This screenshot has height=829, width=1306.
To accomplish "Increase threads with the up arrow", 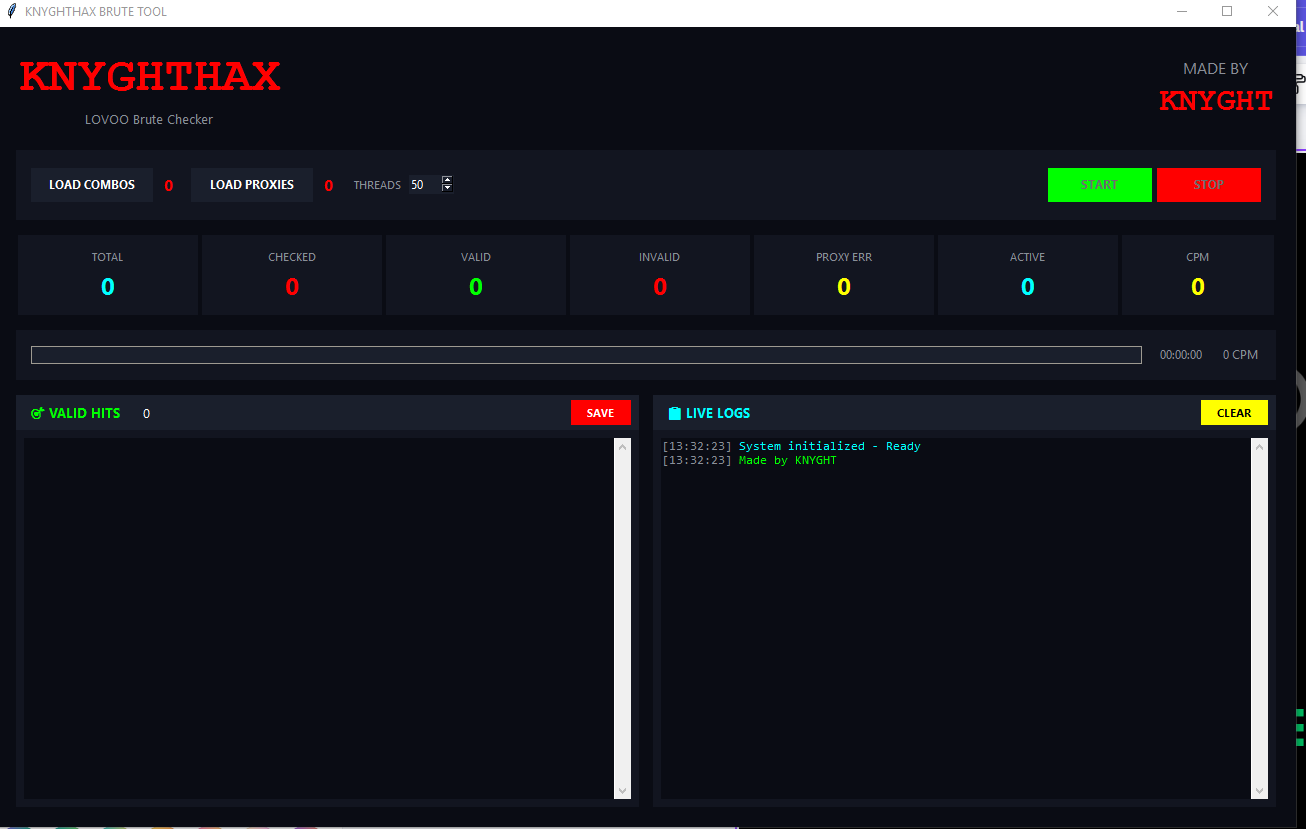I will 447,180.
